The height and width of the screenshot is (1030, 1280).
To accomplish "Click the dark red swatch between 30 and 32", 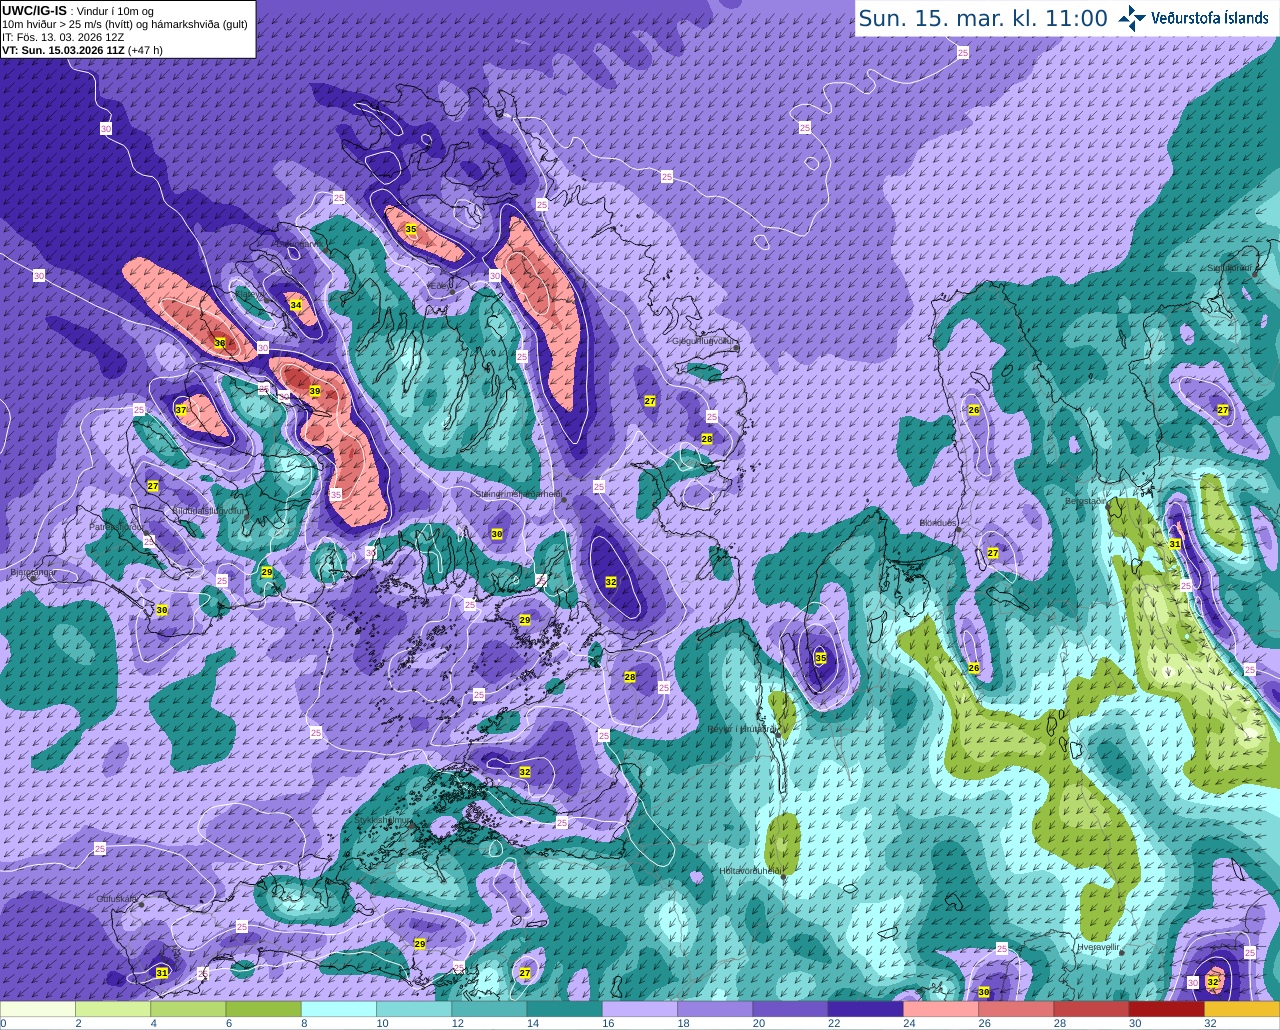I will (x=1166, y=1009).
